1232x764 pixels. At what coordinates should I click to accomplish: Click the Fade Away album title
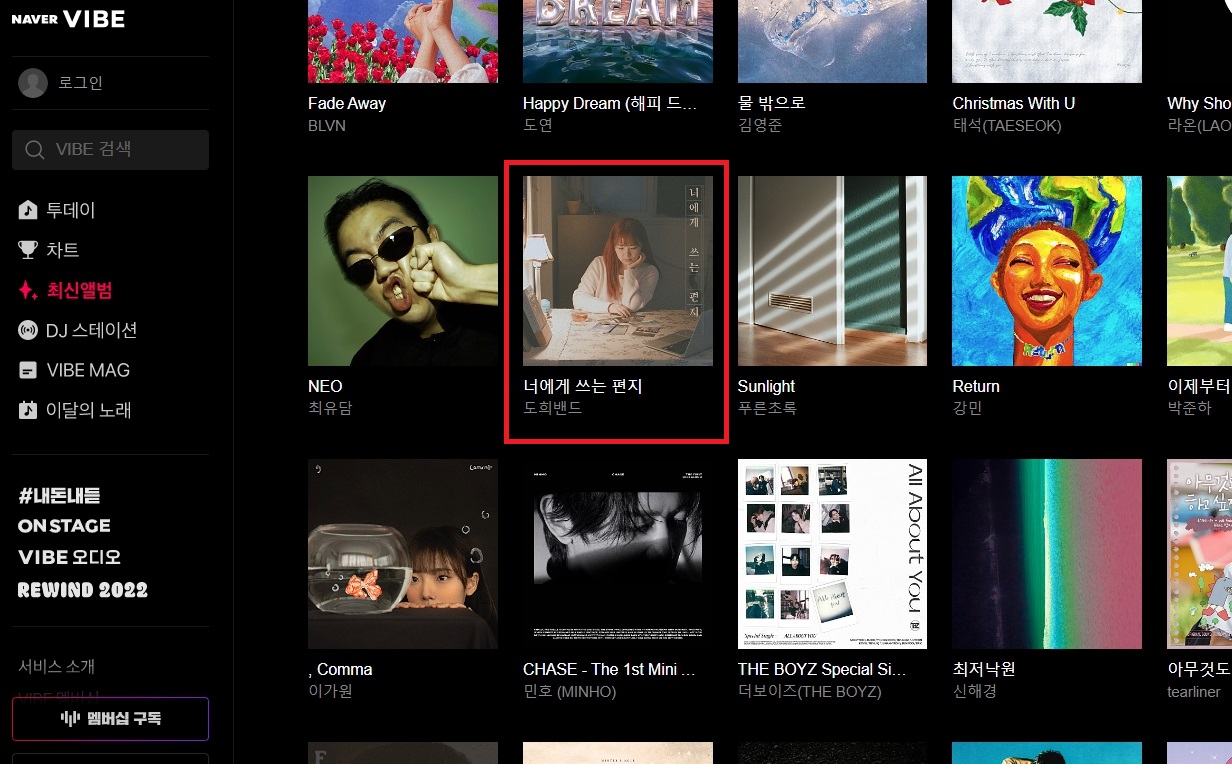pos(347,103)
